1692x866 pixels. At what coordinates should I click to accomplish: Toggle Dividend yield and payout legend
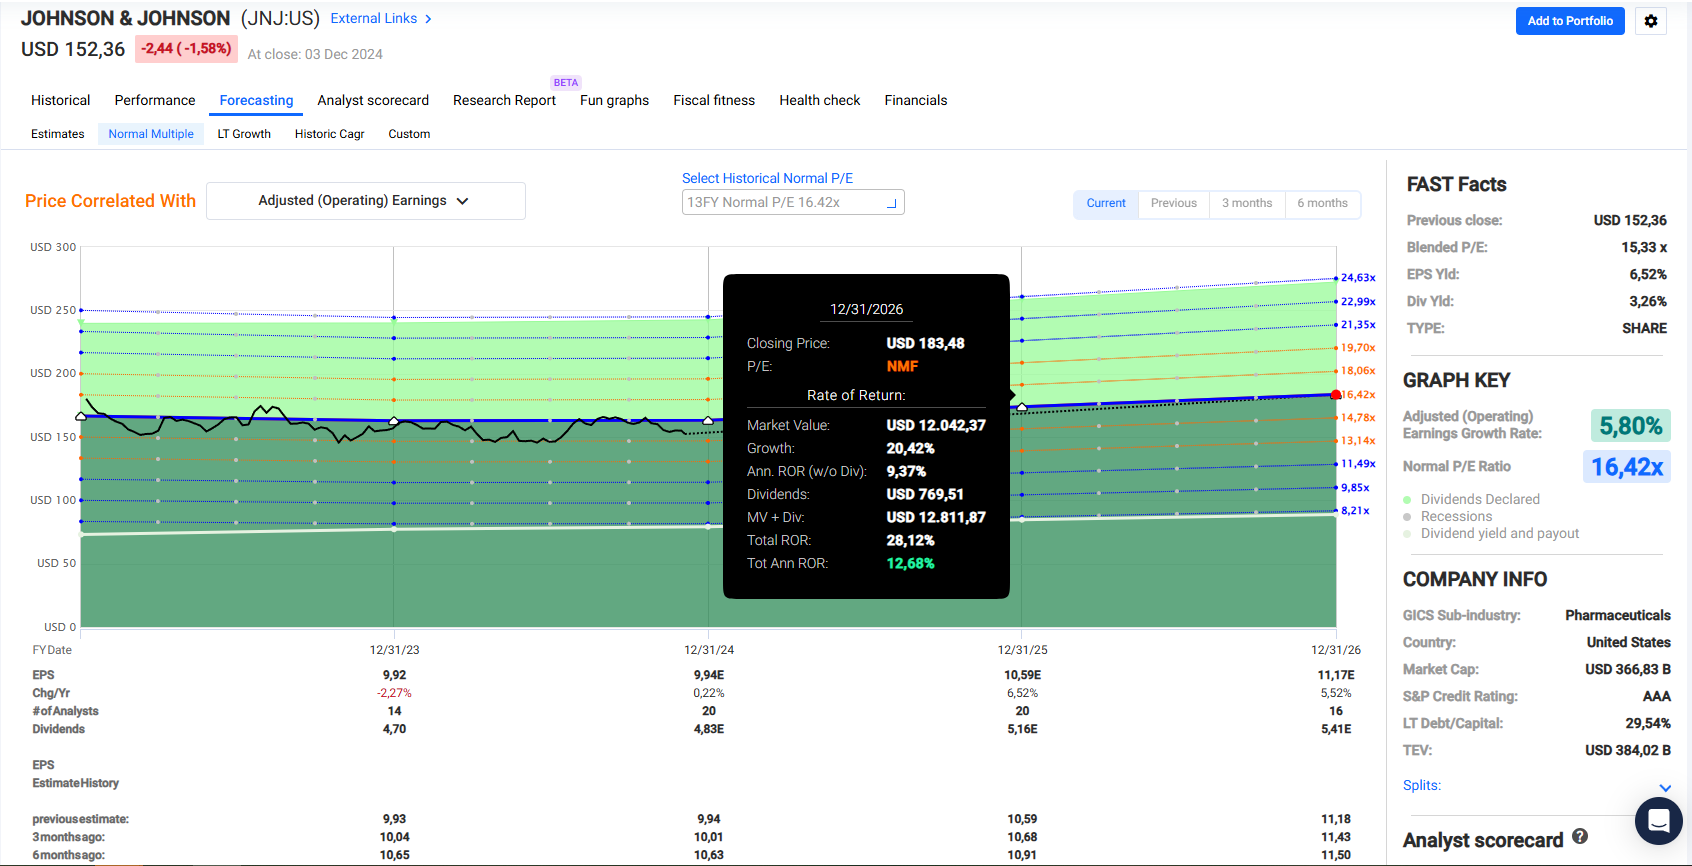coord(1499,534)
